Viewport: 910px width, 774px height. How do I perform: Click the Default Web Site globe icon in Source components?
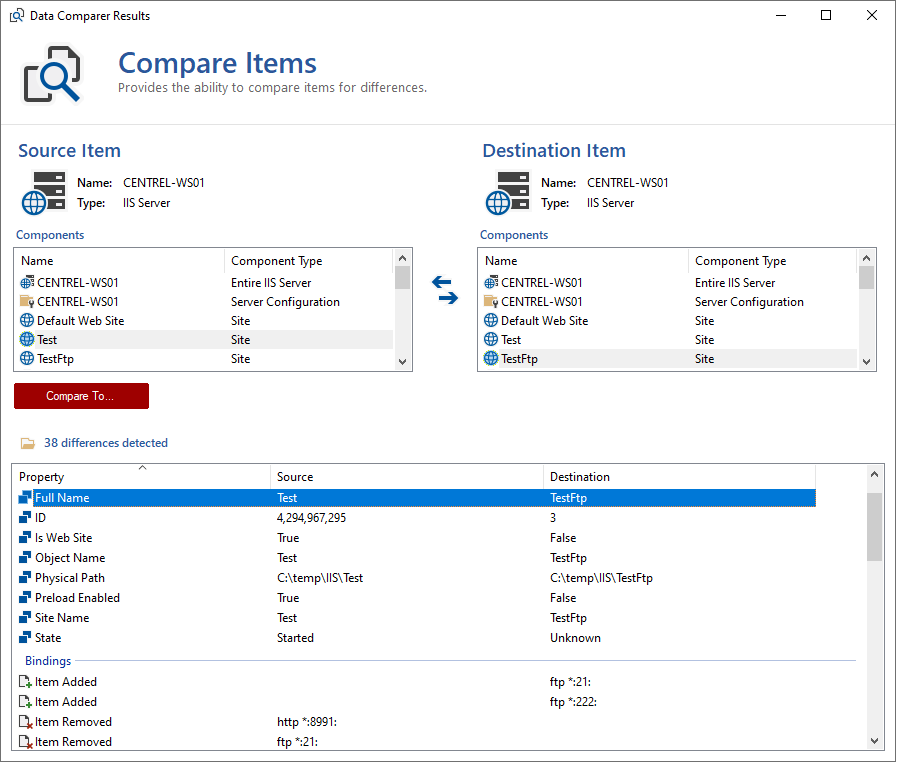click(27, 321)
